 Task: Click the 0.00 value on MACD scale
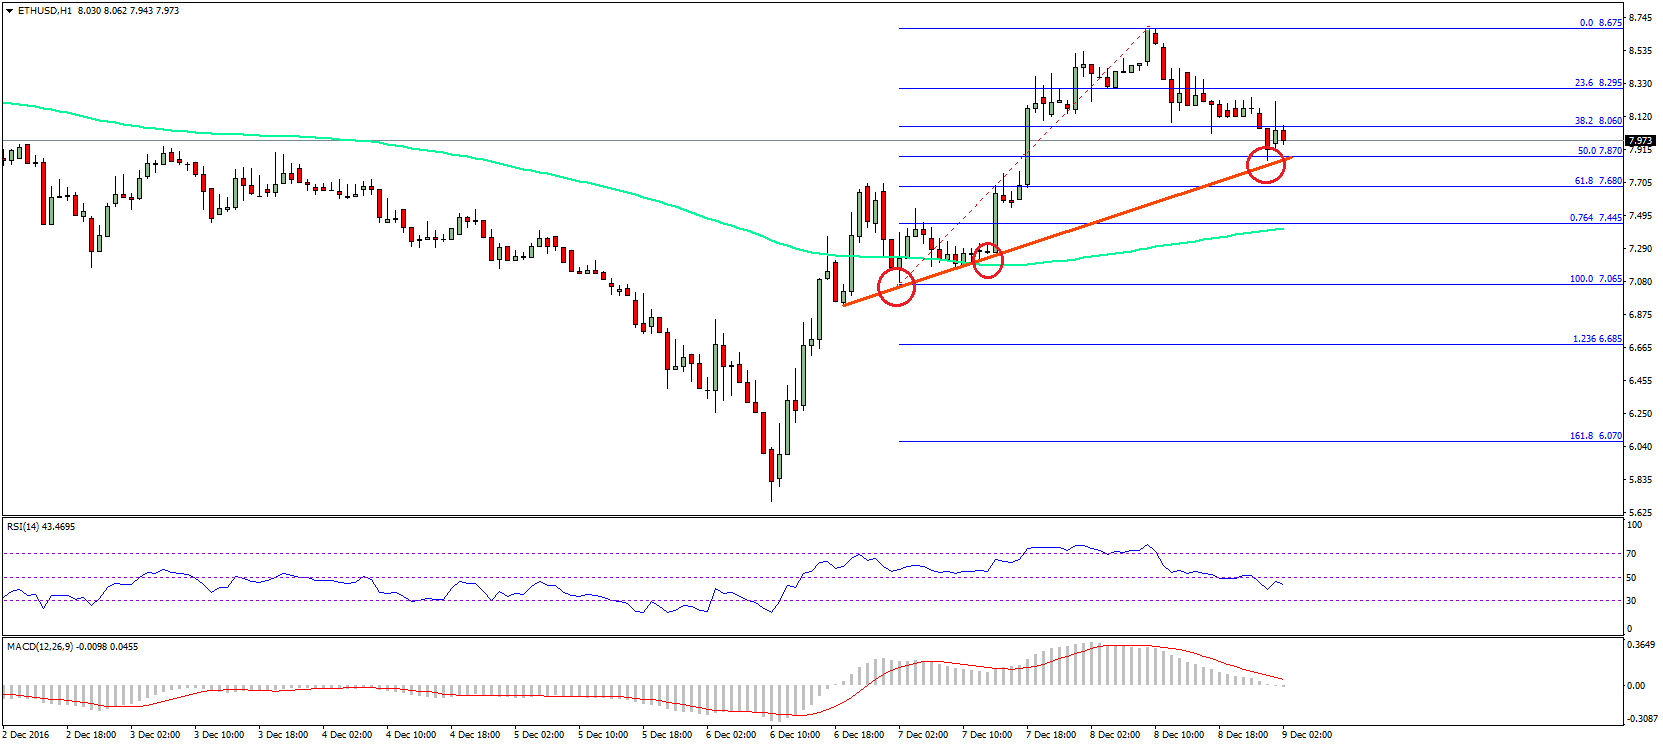click(1636, 686)
